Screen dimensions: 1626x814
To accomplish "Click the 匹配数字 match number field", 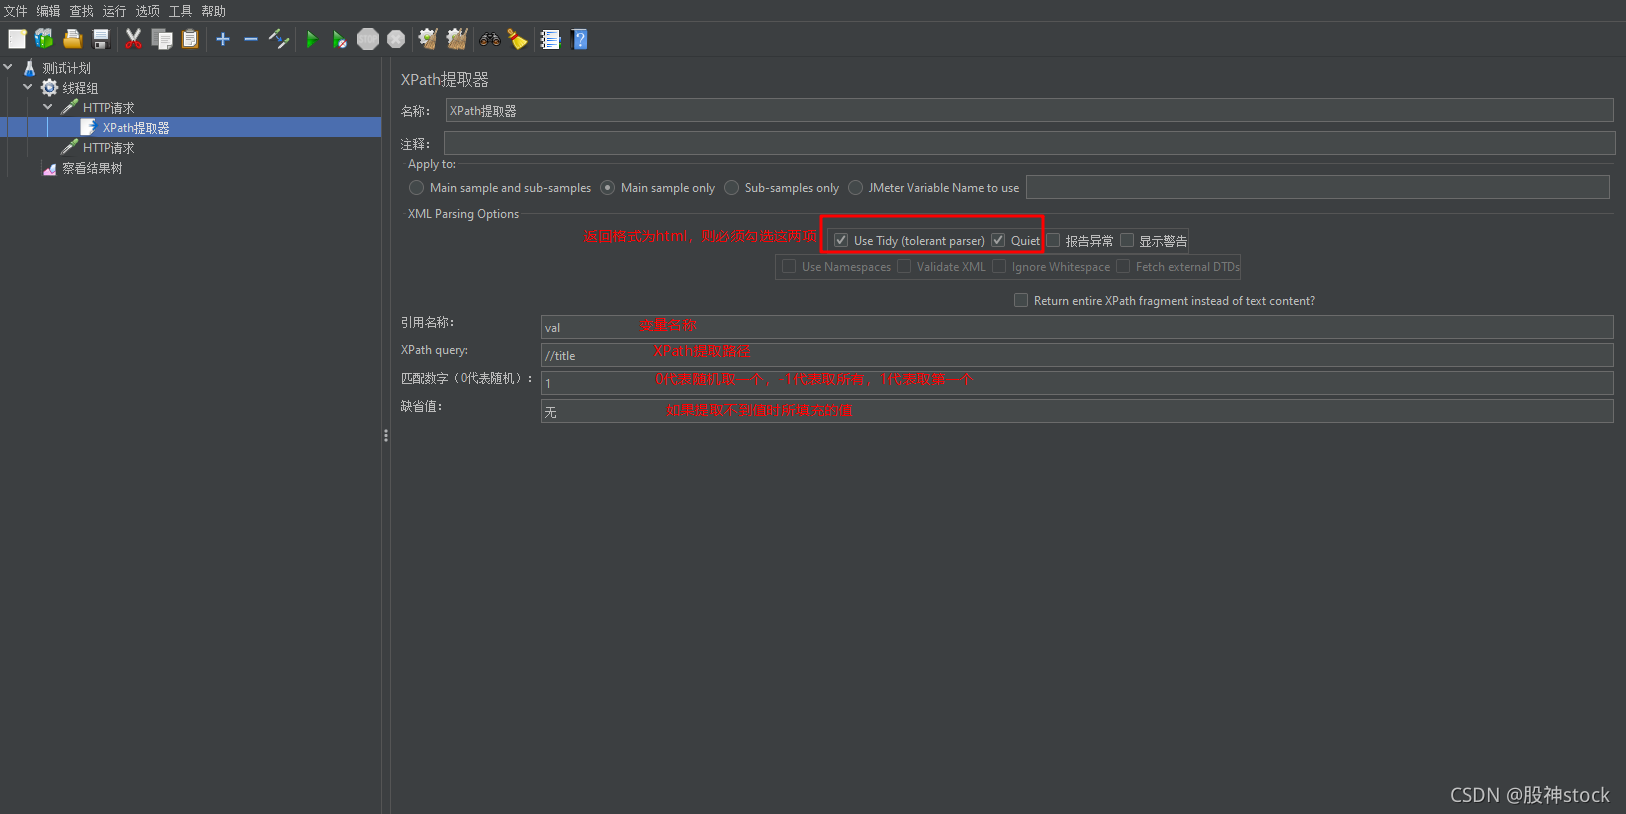I will (1077, 383).
